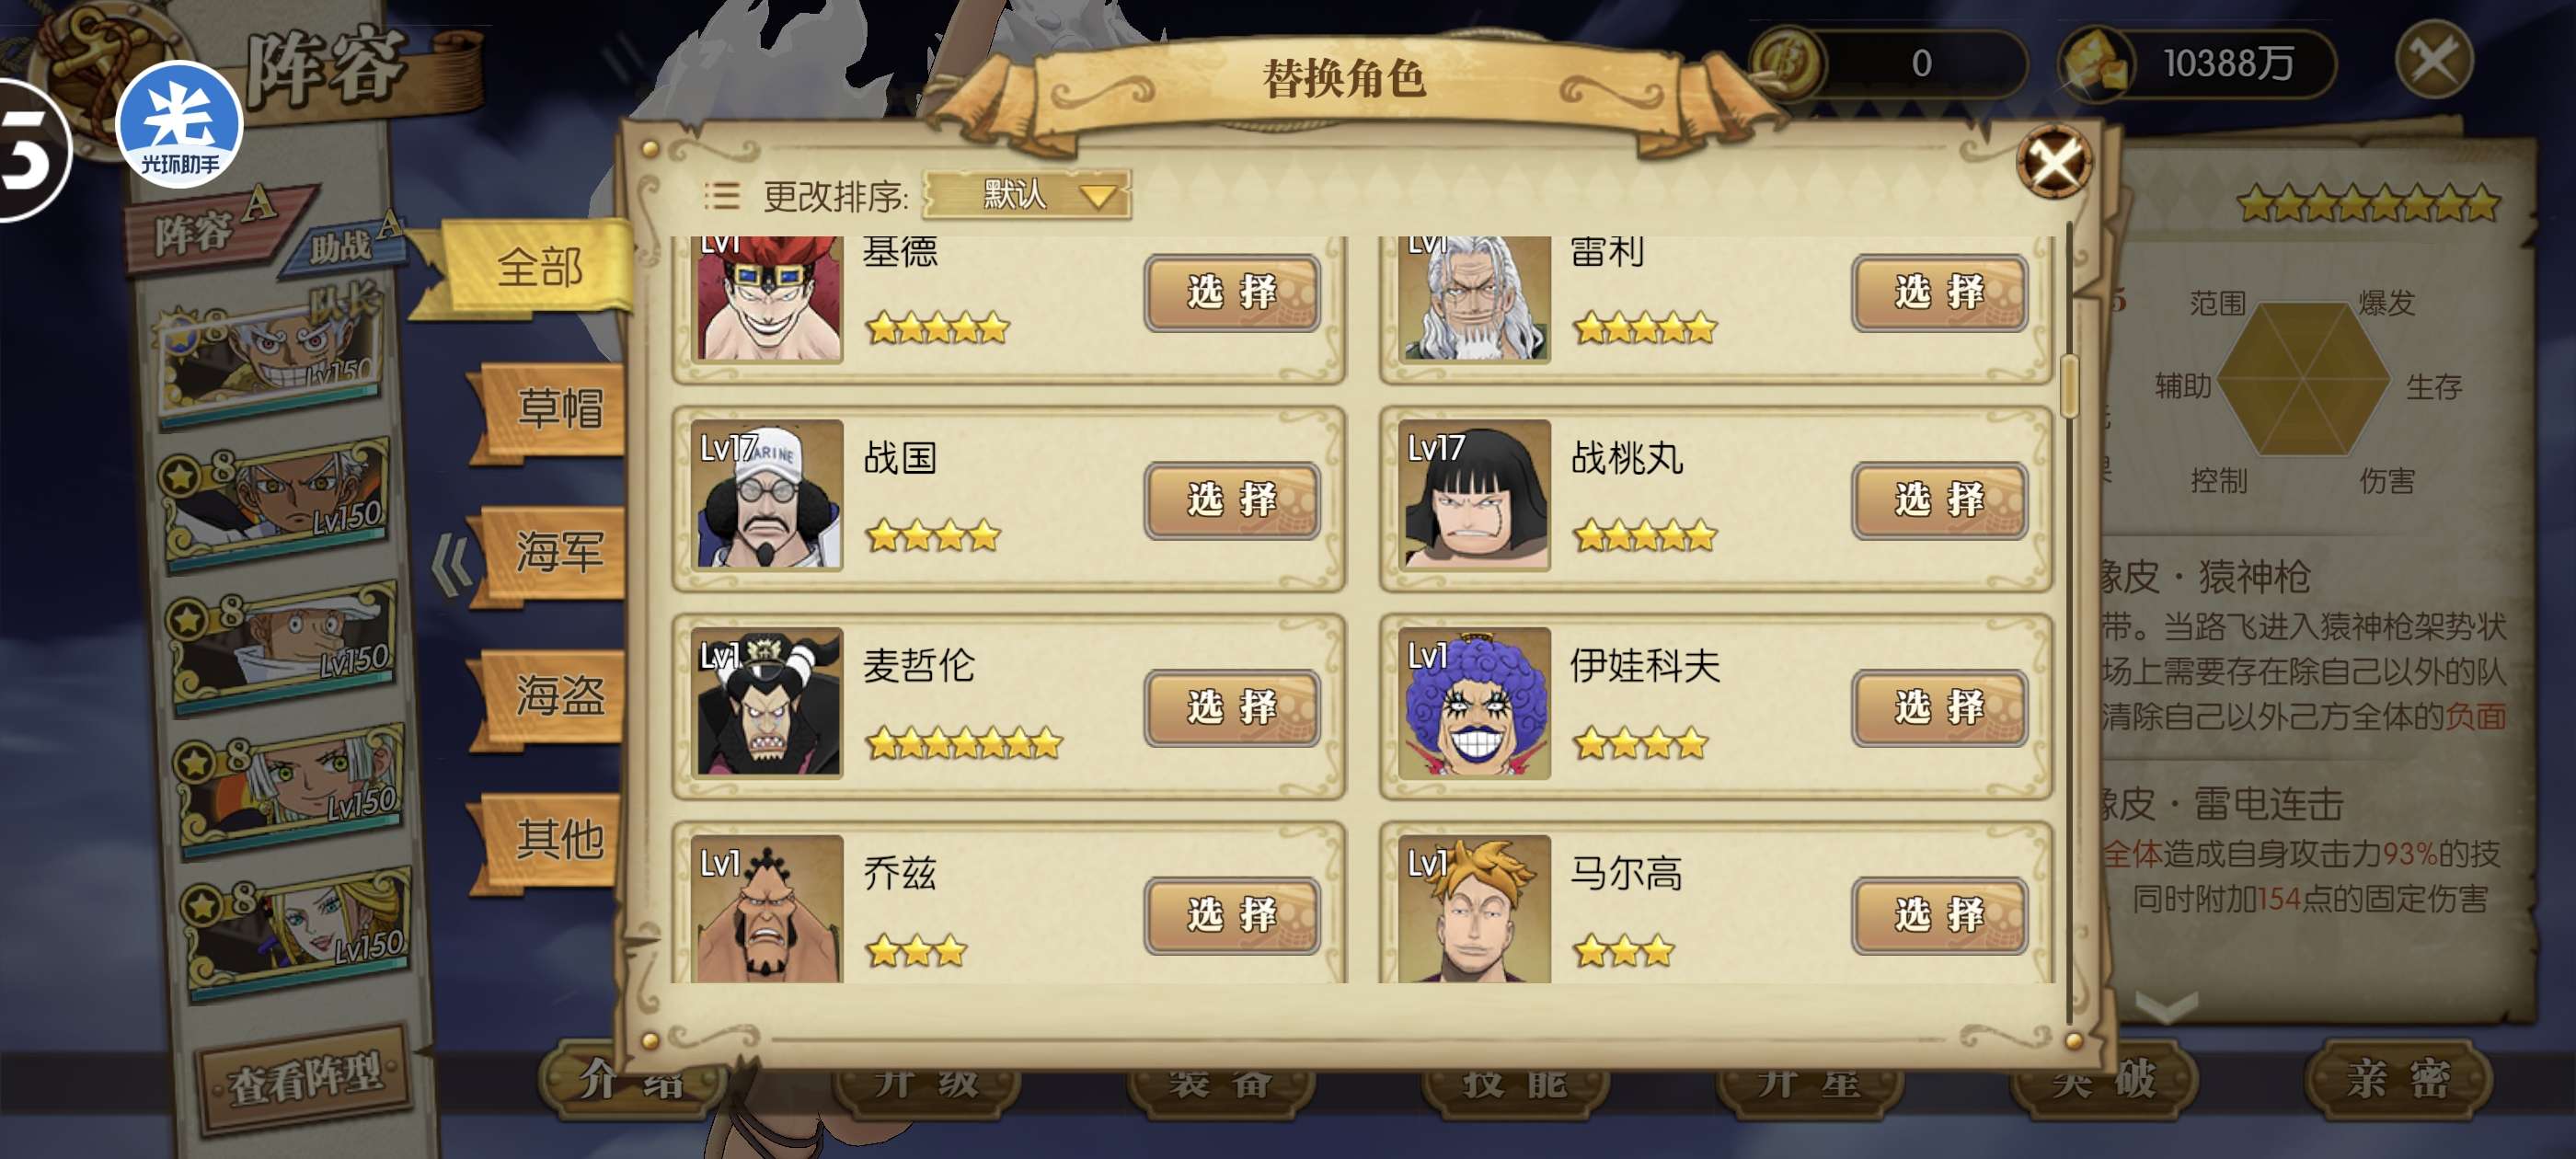Click the character list scrollbar thumb
Viewport: 2576px width, 1159px height.
coord(2069,385)
